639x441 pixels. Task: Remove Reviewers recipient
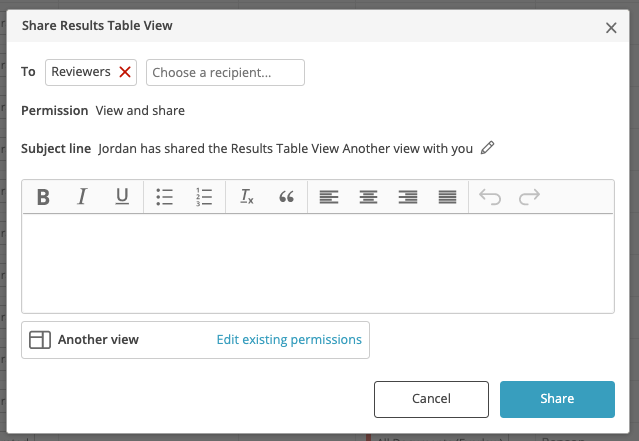125,72
